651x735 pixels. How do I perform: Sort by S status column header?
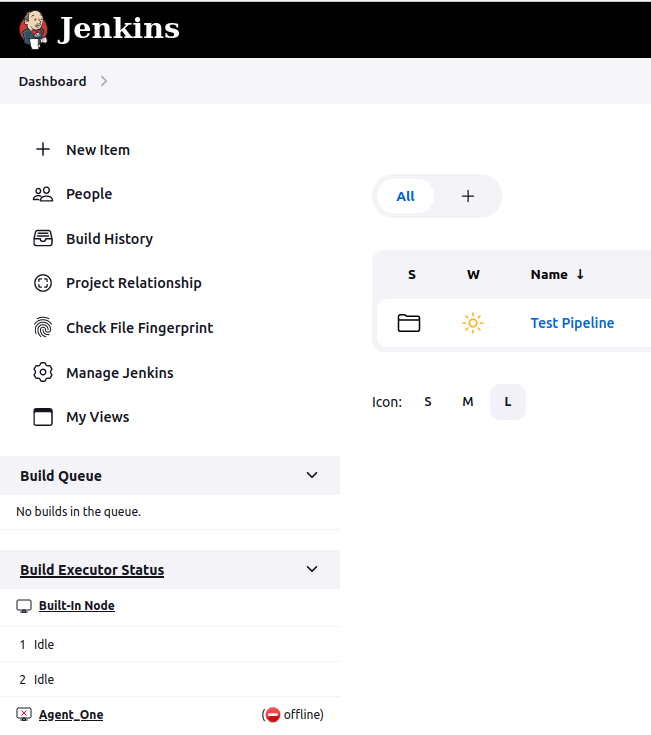point(412,275)
